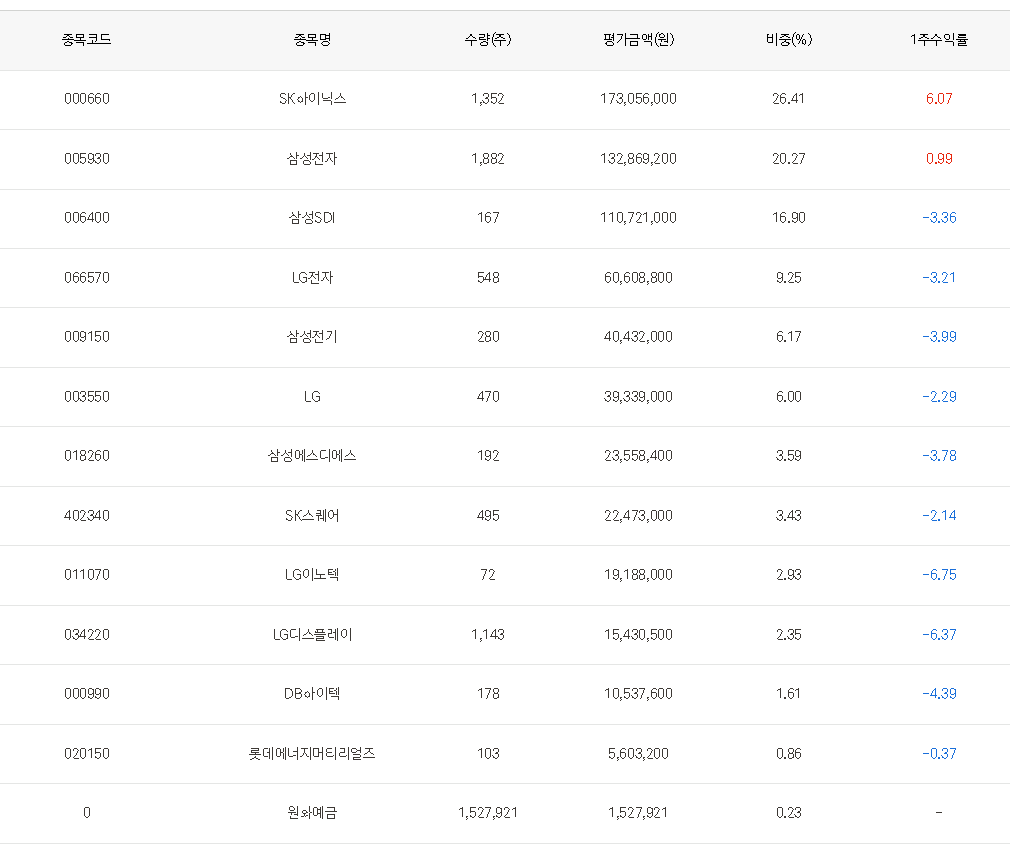The width and height of the screenshot is (1010, 854).
Task: Click the red 0.99 weekly return
Action: pyautogui.click(x=939, y=158)
